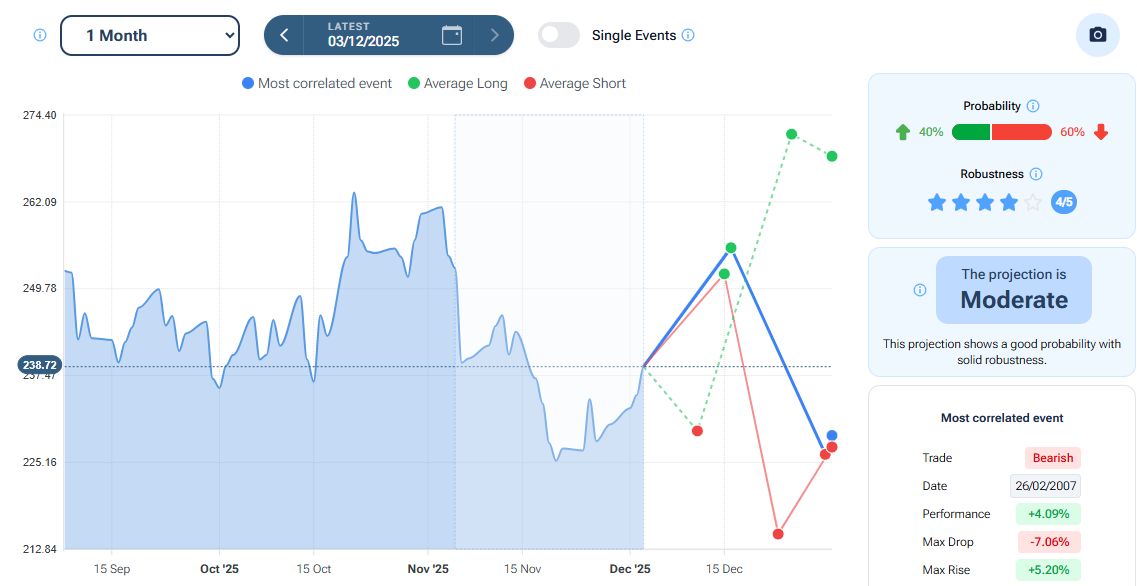
Task: Click info icon beside Moderate projection
Action: 920,290
